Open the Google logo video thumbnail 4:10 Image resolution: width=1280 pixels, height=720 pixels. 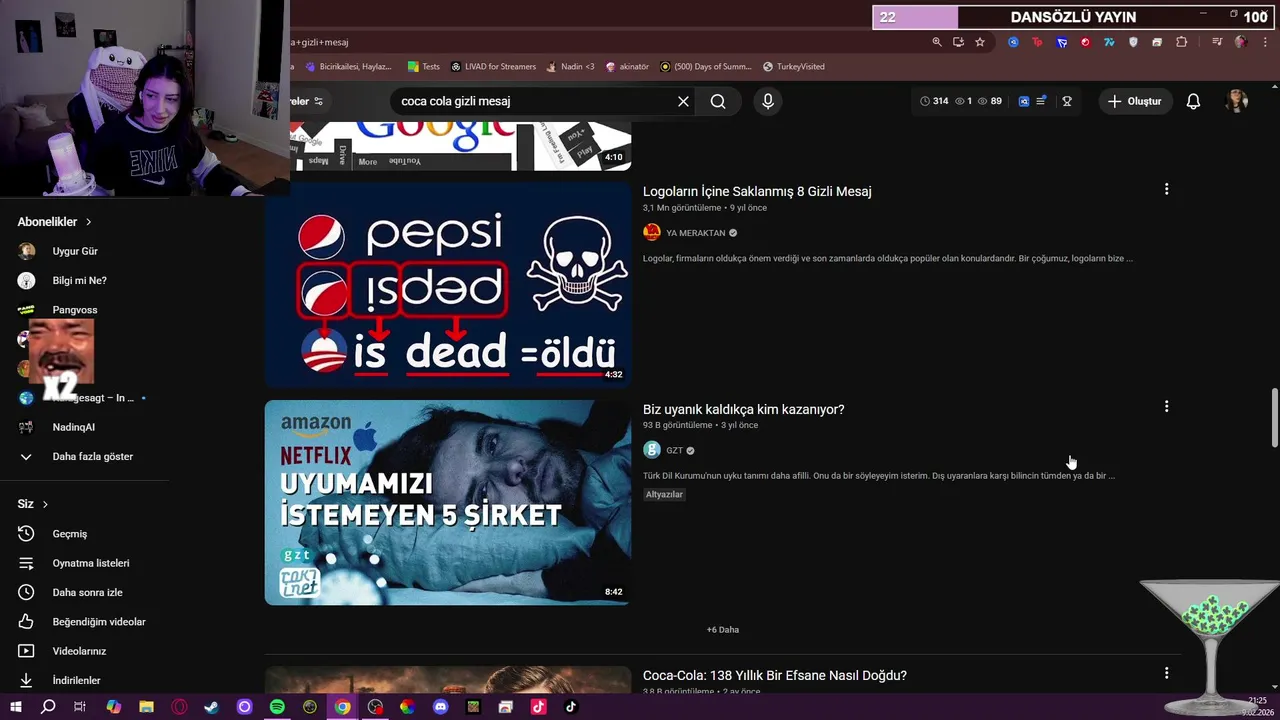click(461, 146)
